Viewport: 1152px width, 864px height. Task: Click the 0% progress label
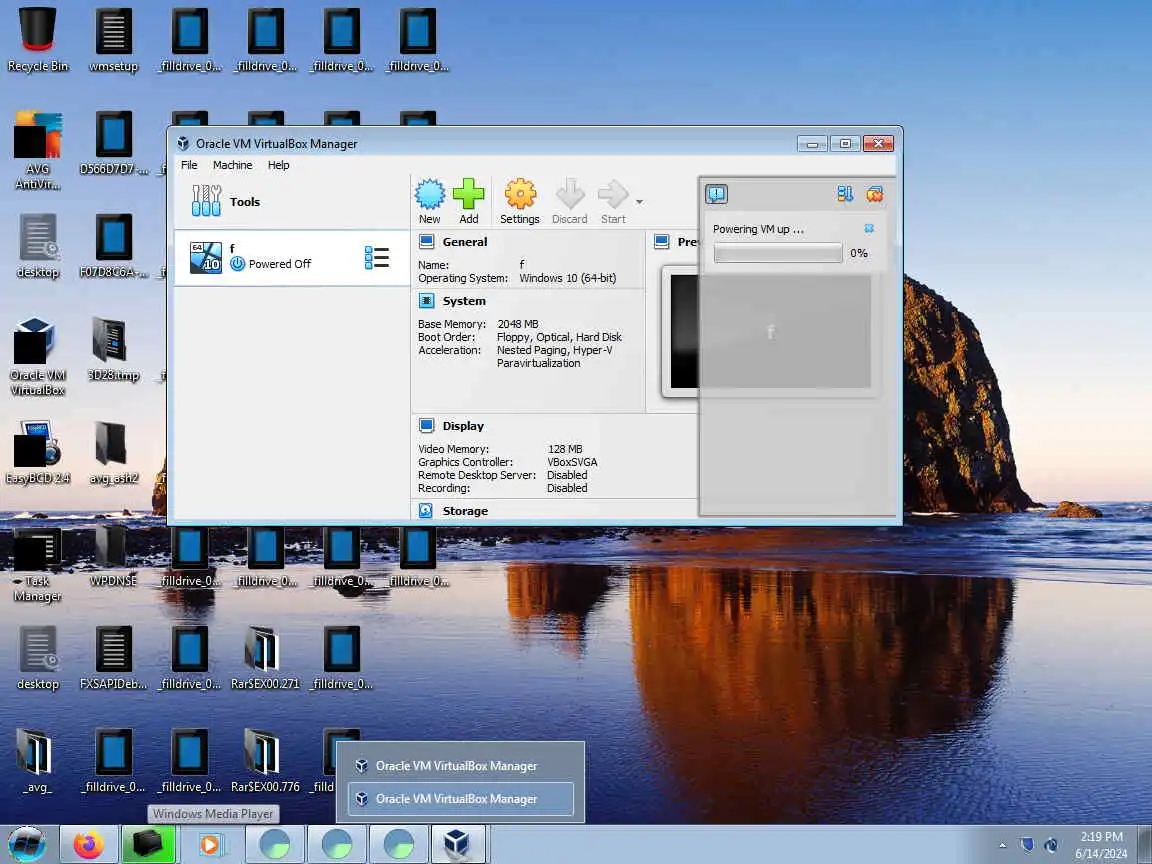[x=859, y=253]
